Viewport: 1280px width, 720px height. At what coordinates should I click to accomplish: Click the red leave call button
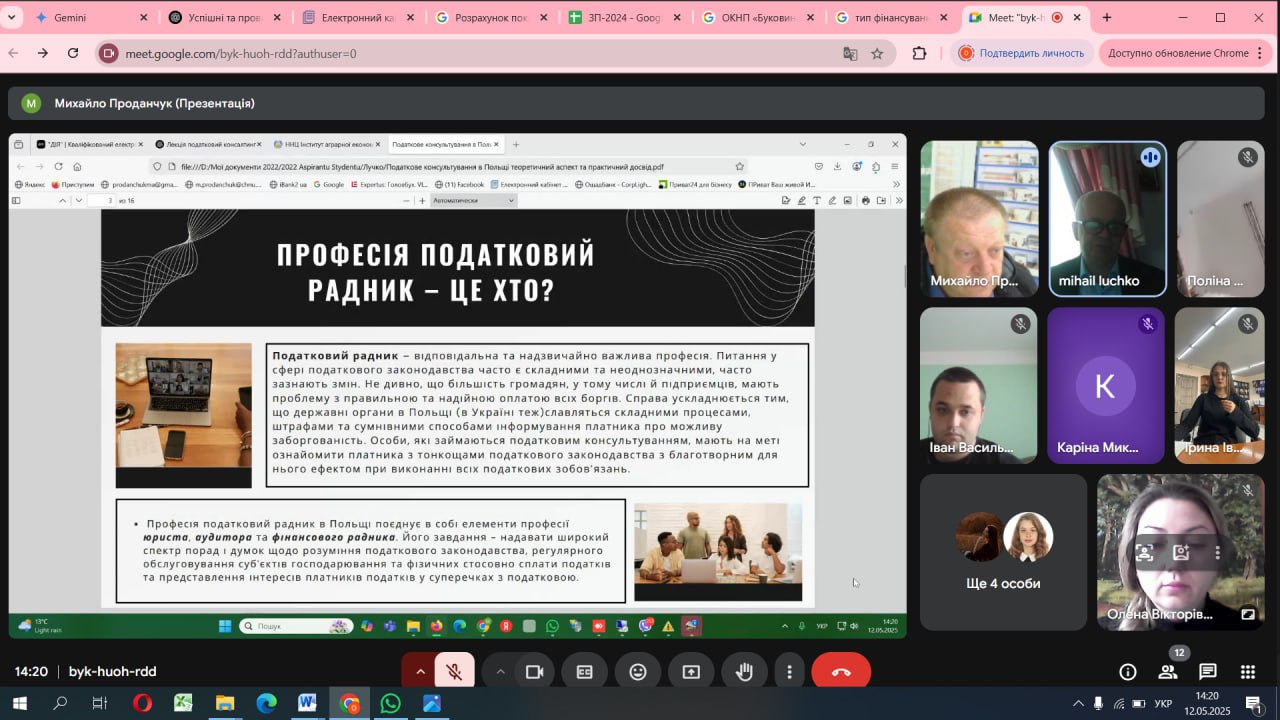coord(841,672)
